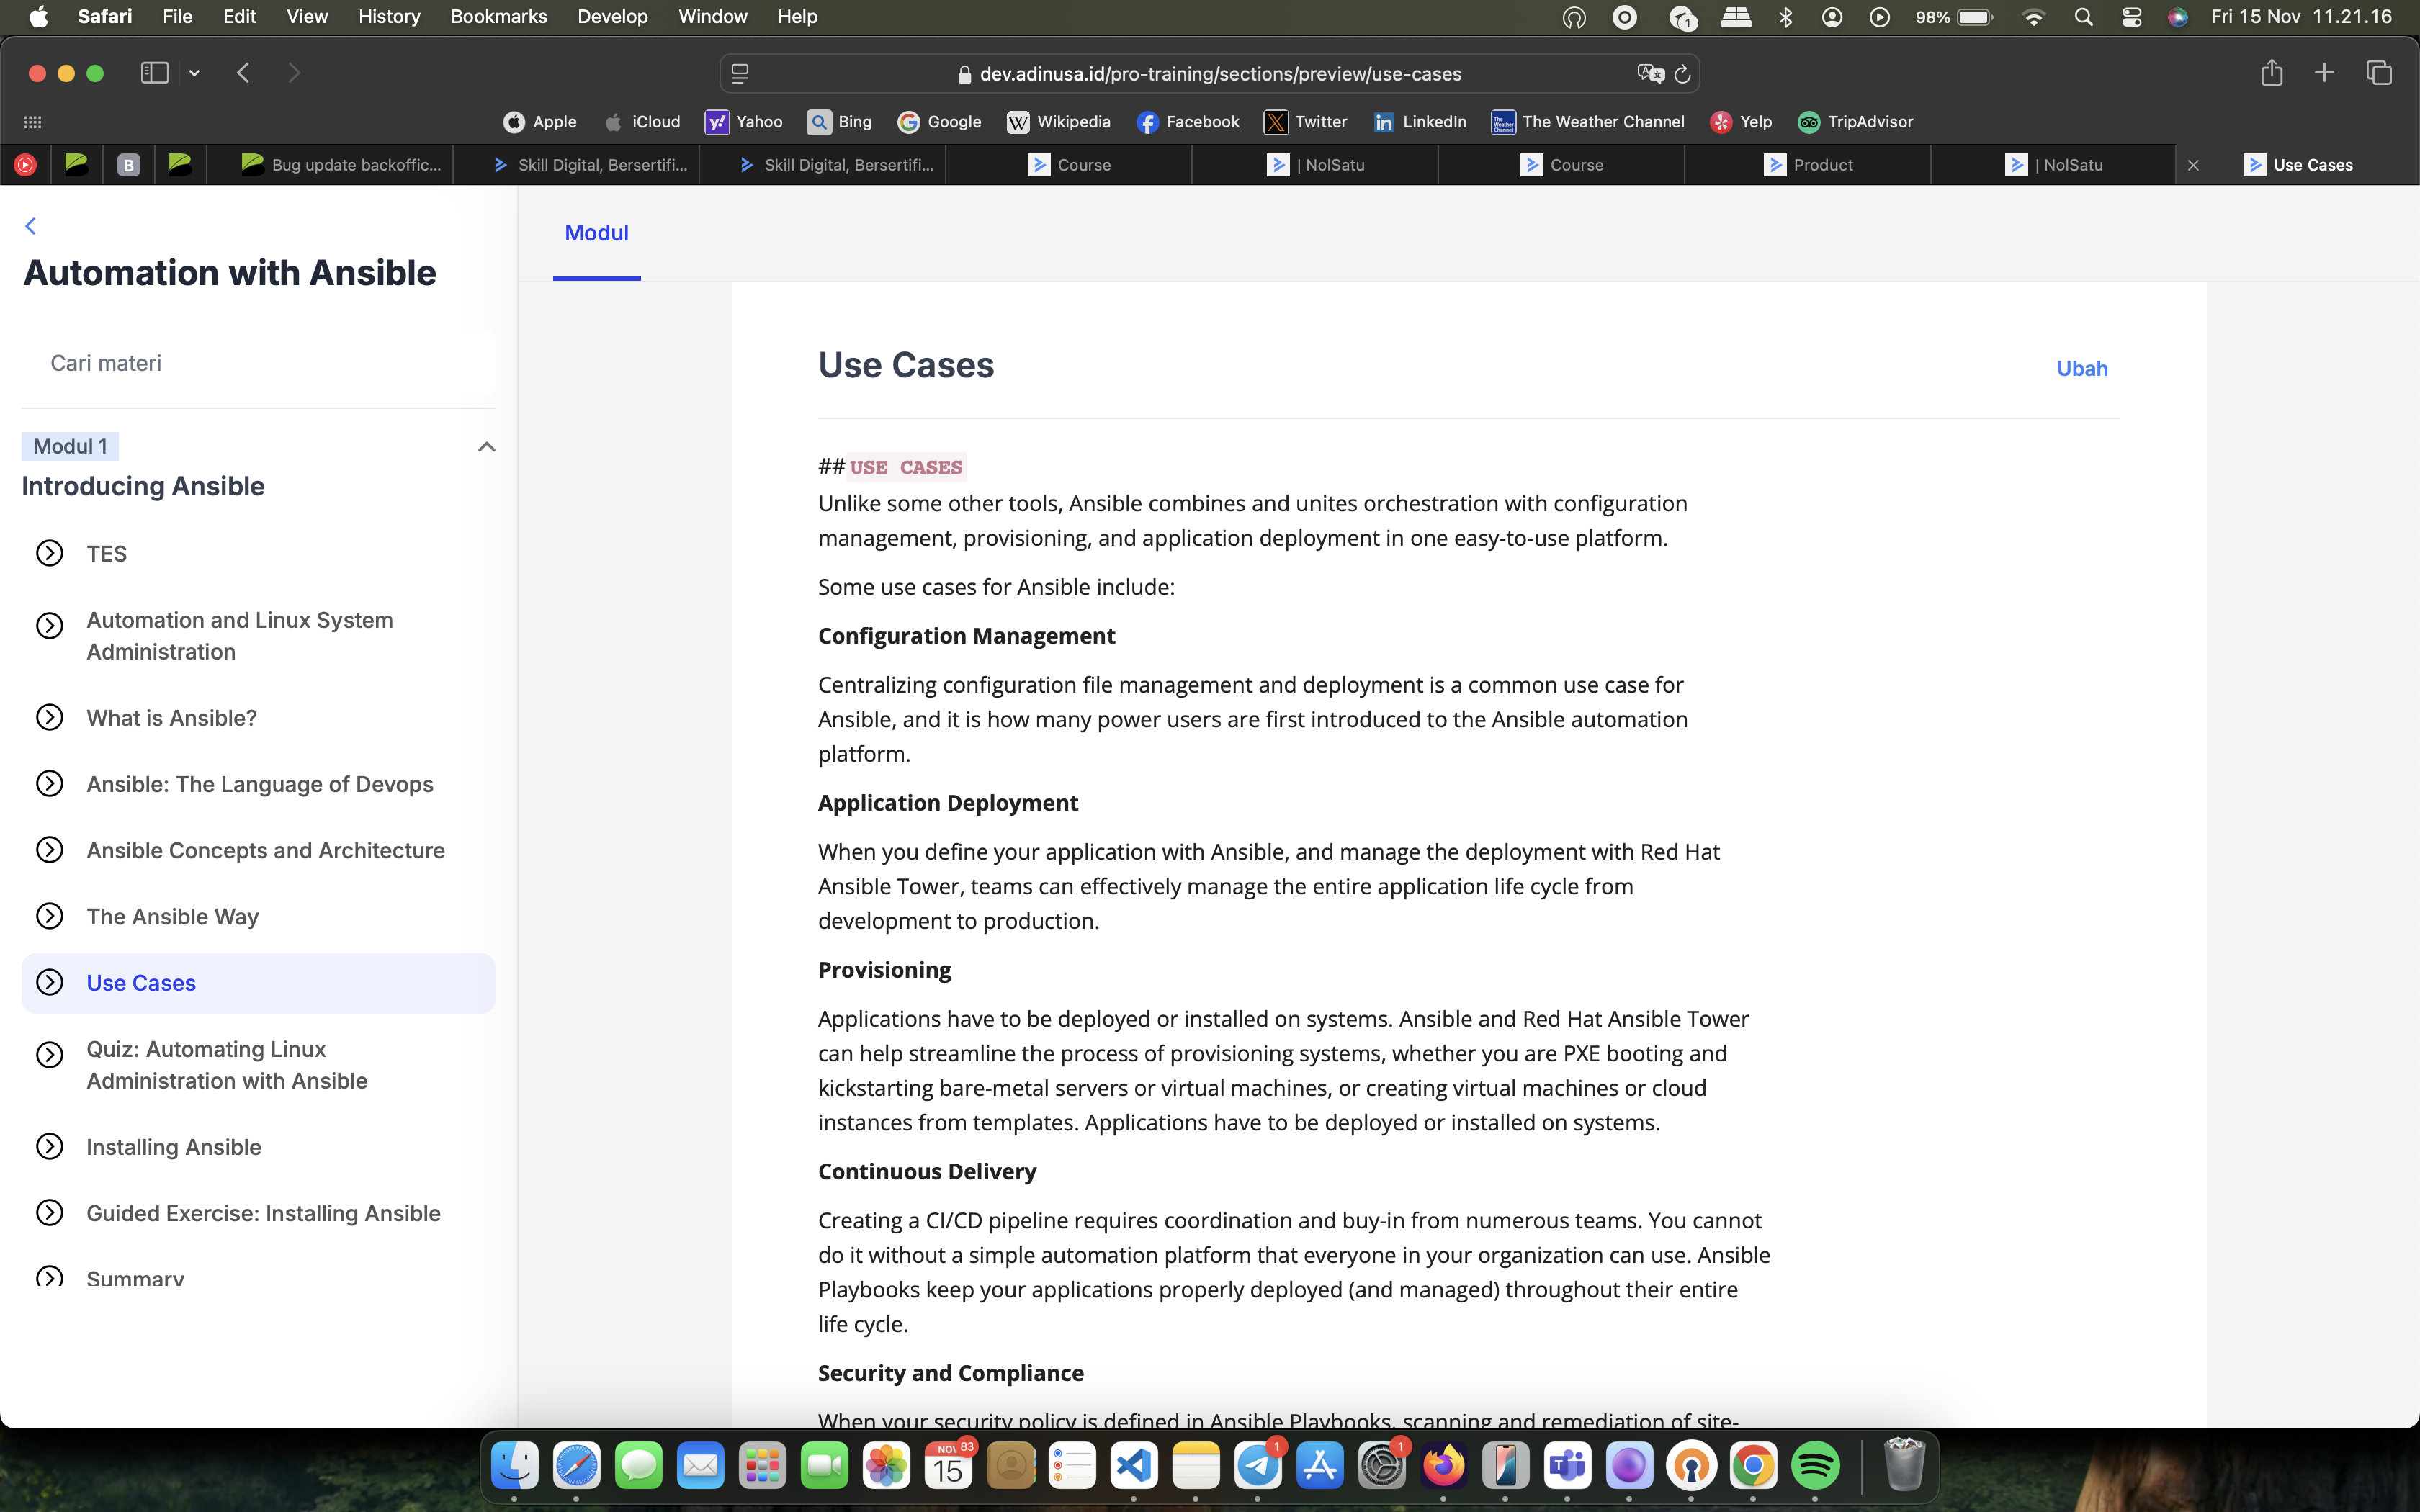Go forward with Safari forward arrow

point(293,73)
